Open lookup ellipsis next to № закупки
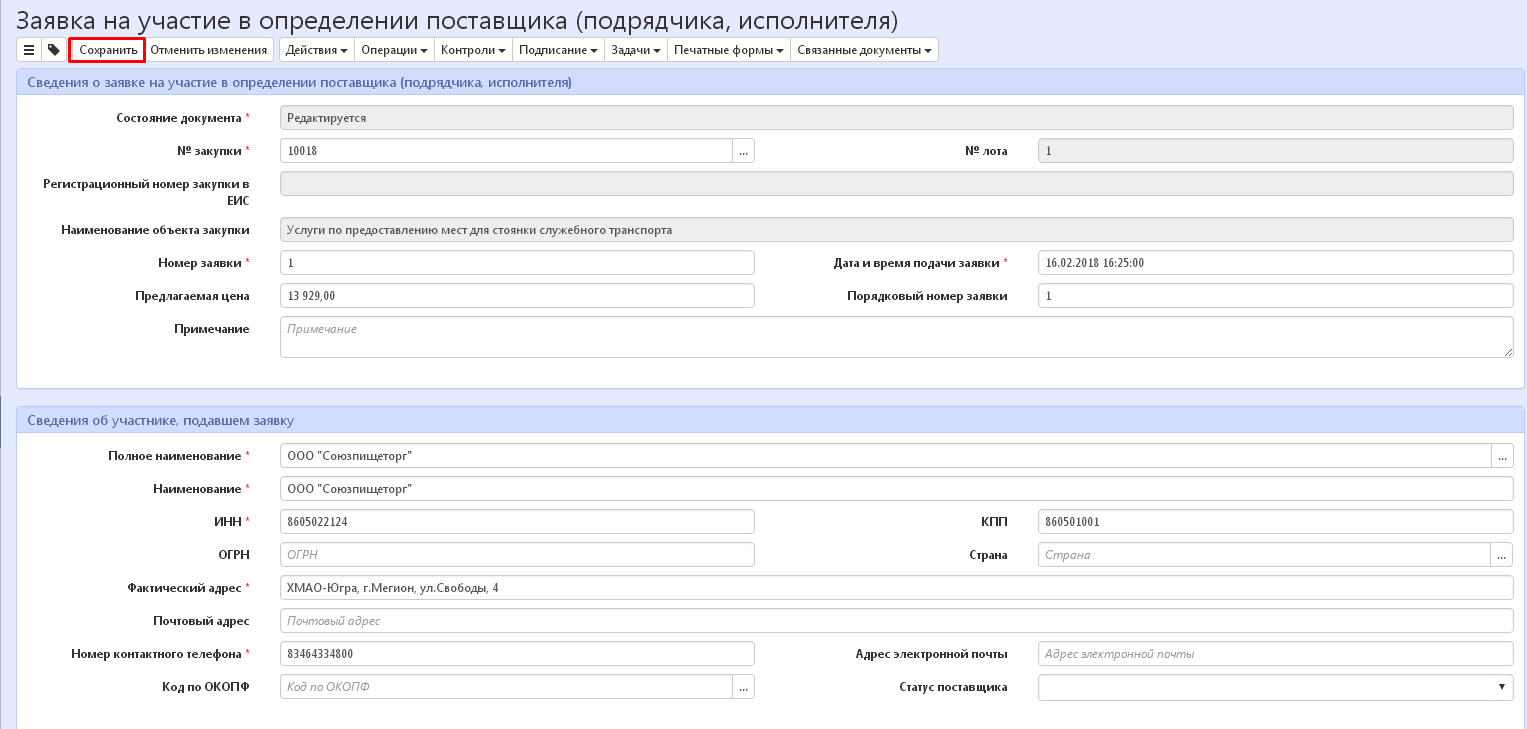 743,151
